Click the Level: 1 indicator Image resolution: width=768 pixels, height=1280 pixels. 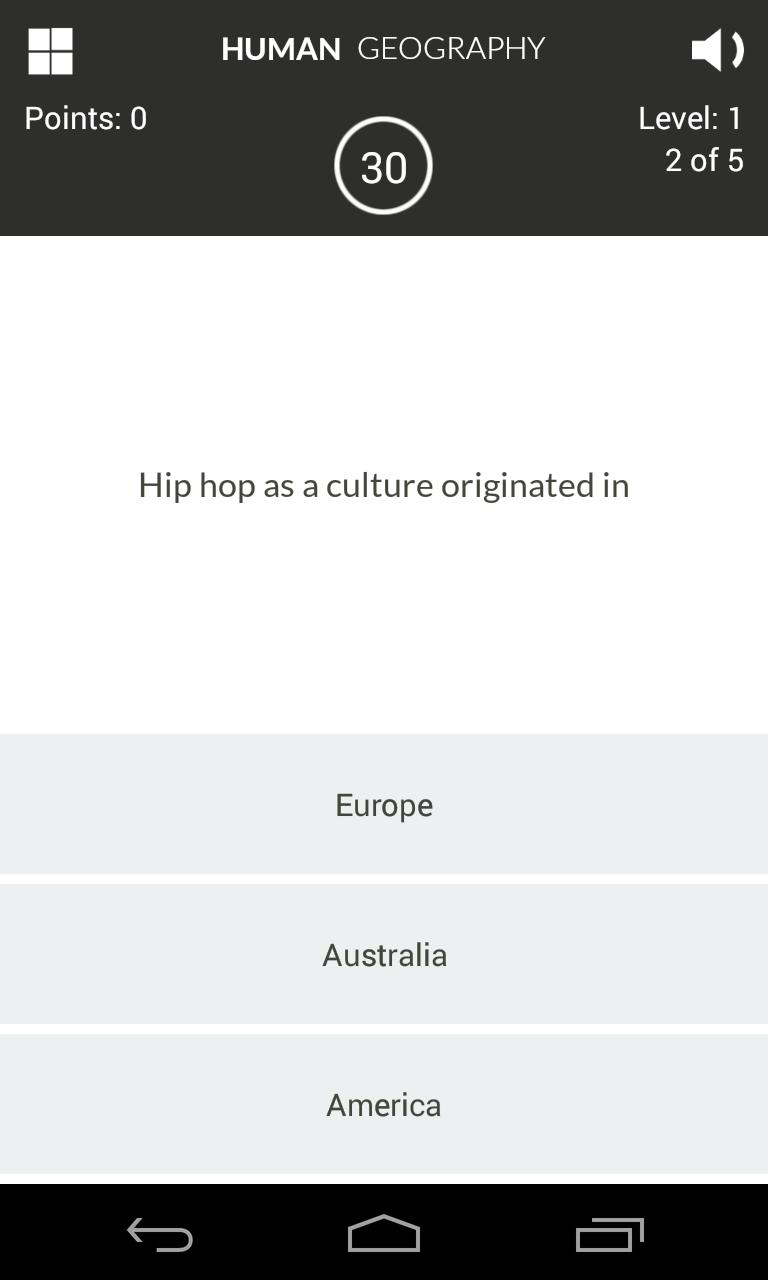coord(690,119)
